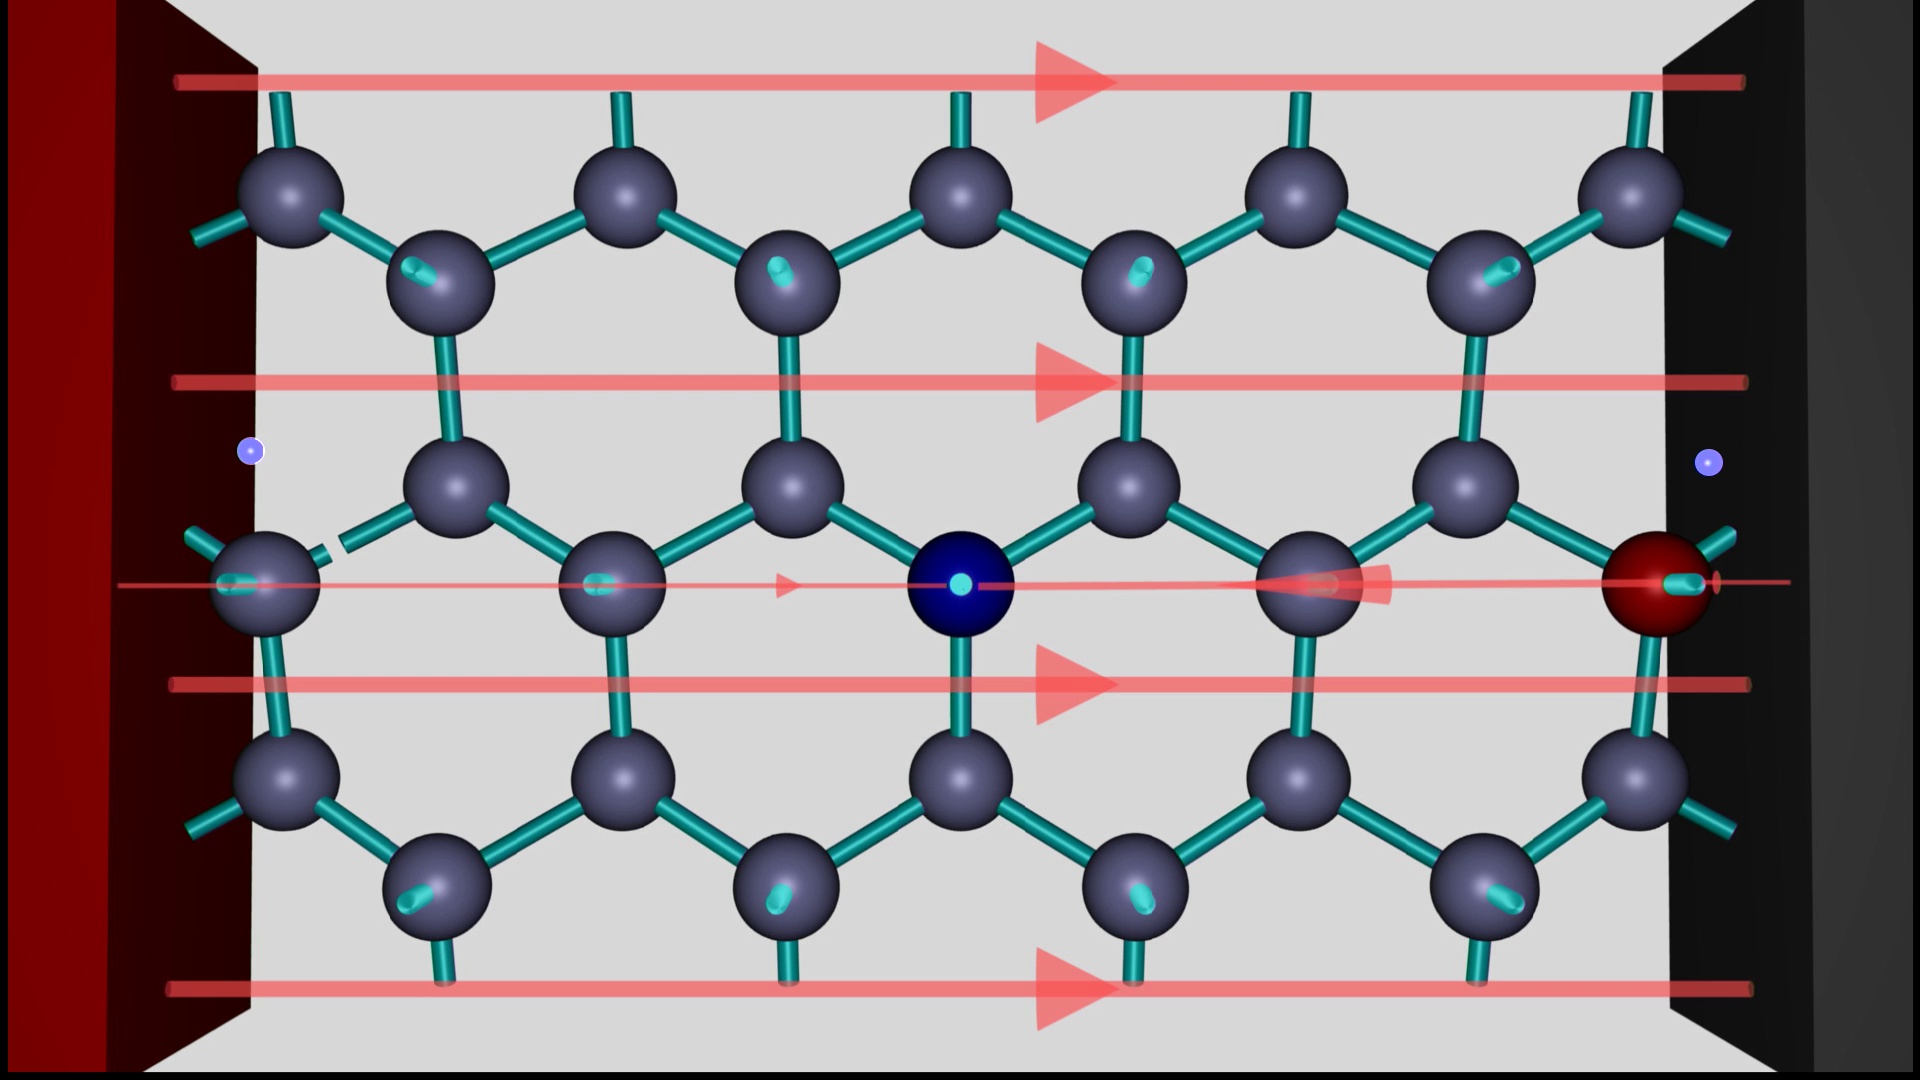This screenshot has height=1080, width=1920.
Task: Click the arrowhead on topmost red field line
Action: (1070, 82)
